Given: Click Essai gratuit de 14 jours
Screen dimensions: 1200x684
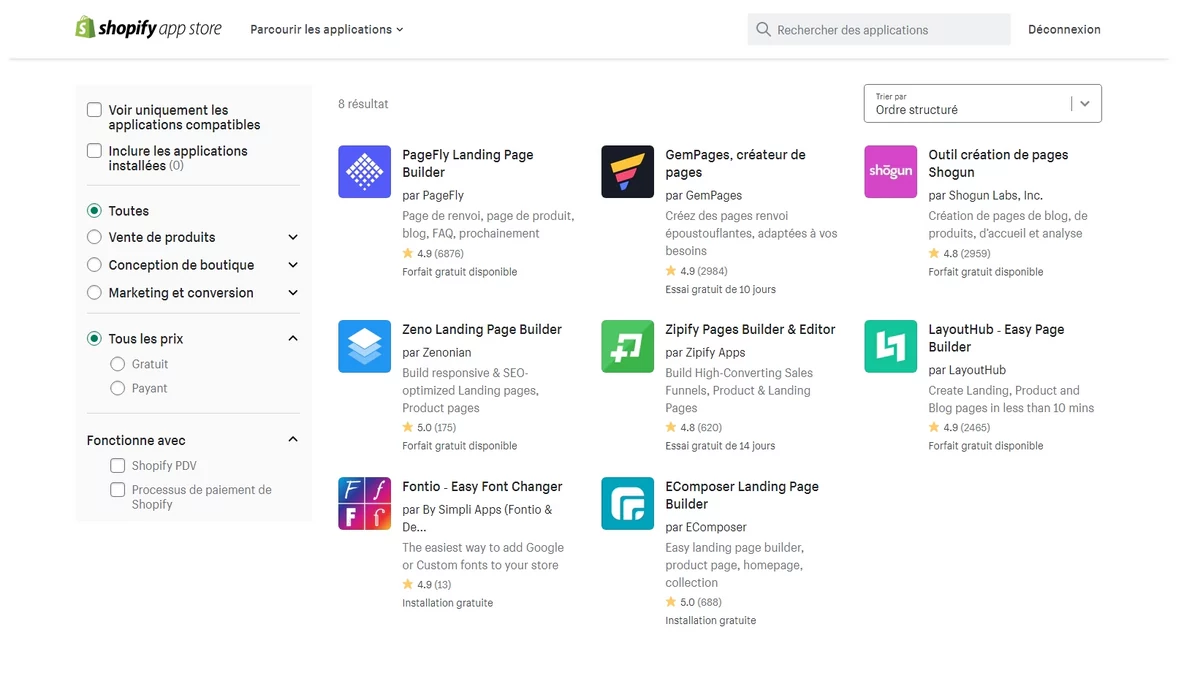Looking at the screenshot, I should [x=720, y=446].
